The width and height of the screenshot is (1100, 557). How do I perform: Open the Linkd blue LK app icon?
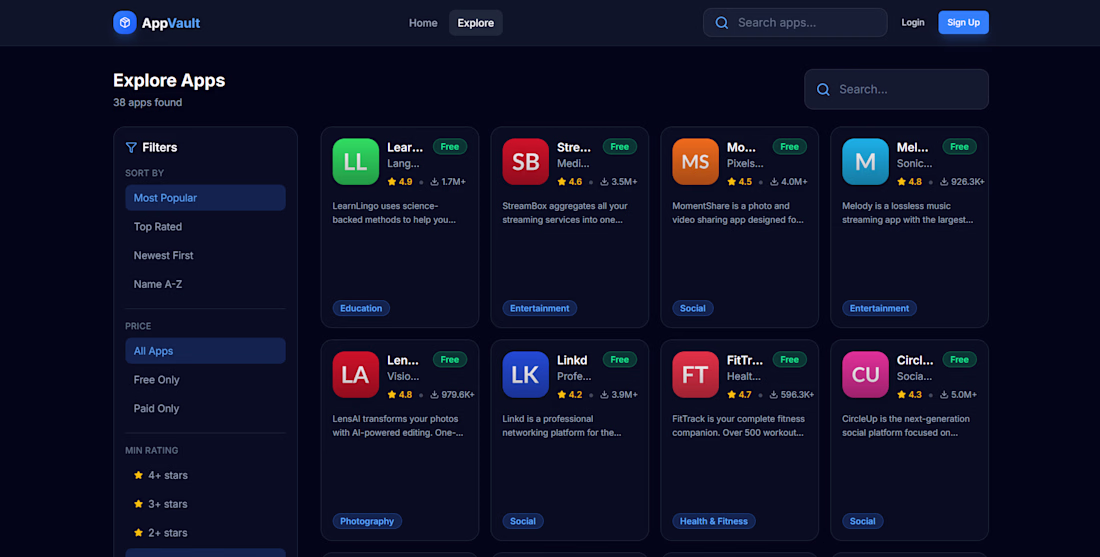pos(525,375)
